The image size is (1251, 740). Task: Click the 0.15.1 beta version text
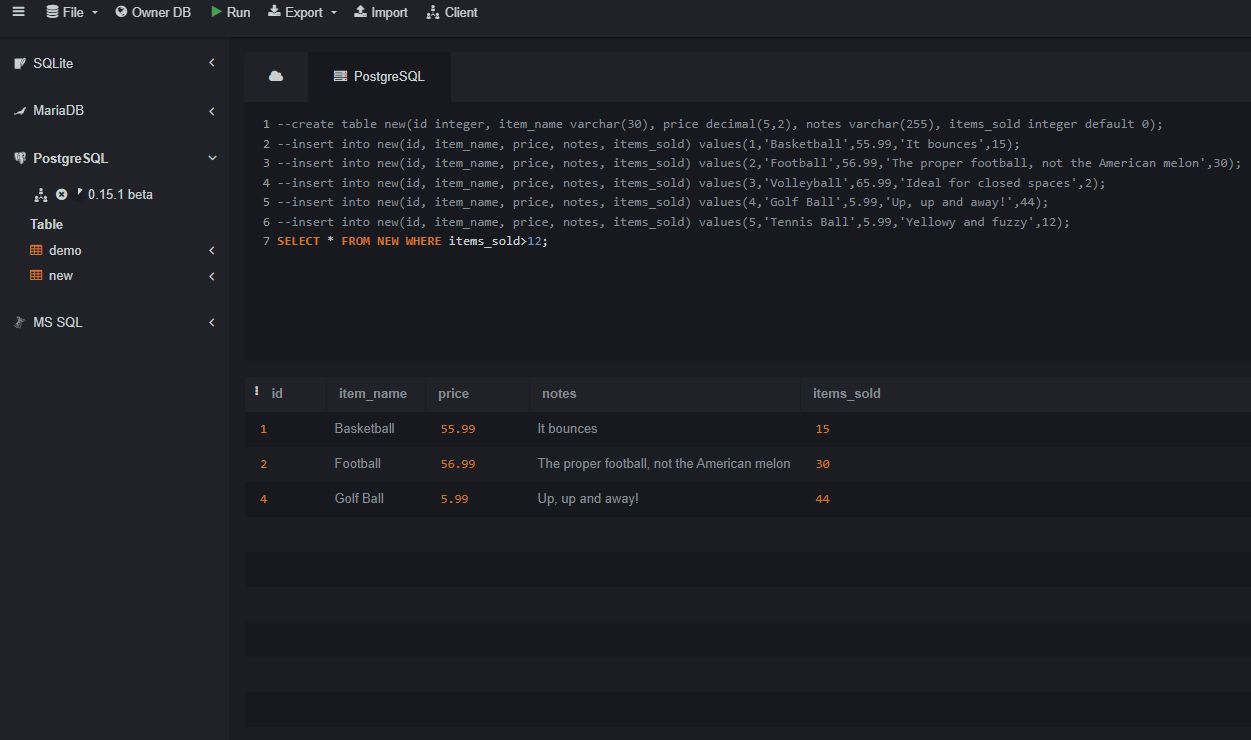point(120,194)
